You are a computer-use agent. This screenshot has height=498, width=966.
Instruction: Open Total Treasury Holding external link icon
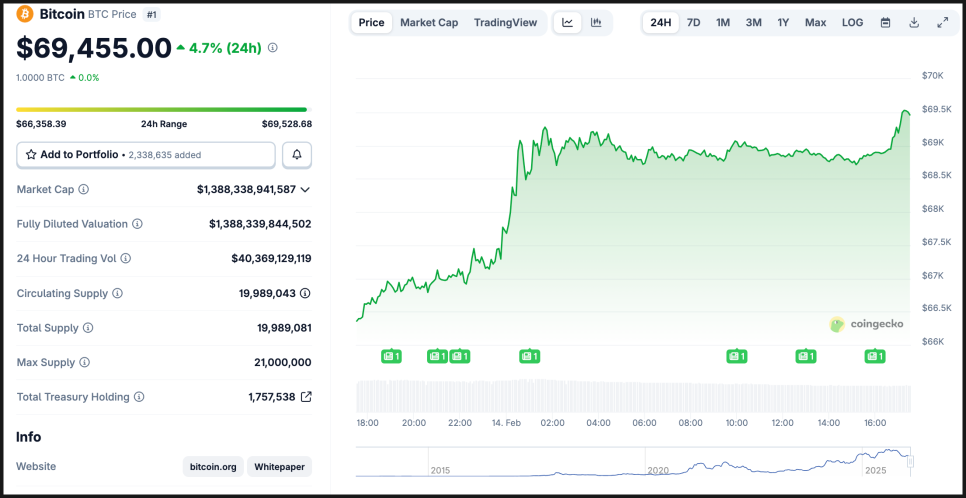click(x=306, y=397)
